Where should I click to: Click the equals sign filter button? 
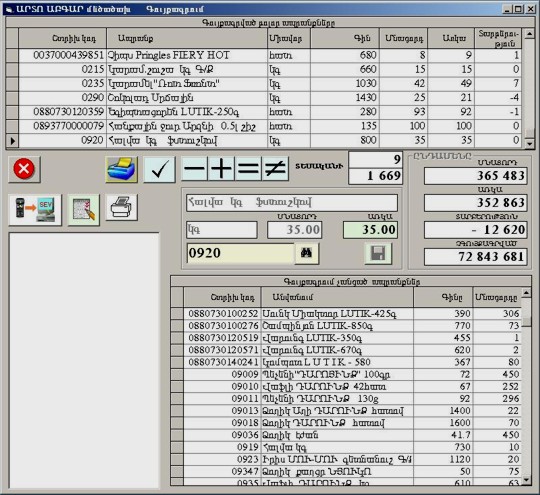pyautogui.click(x=248, y=168)
